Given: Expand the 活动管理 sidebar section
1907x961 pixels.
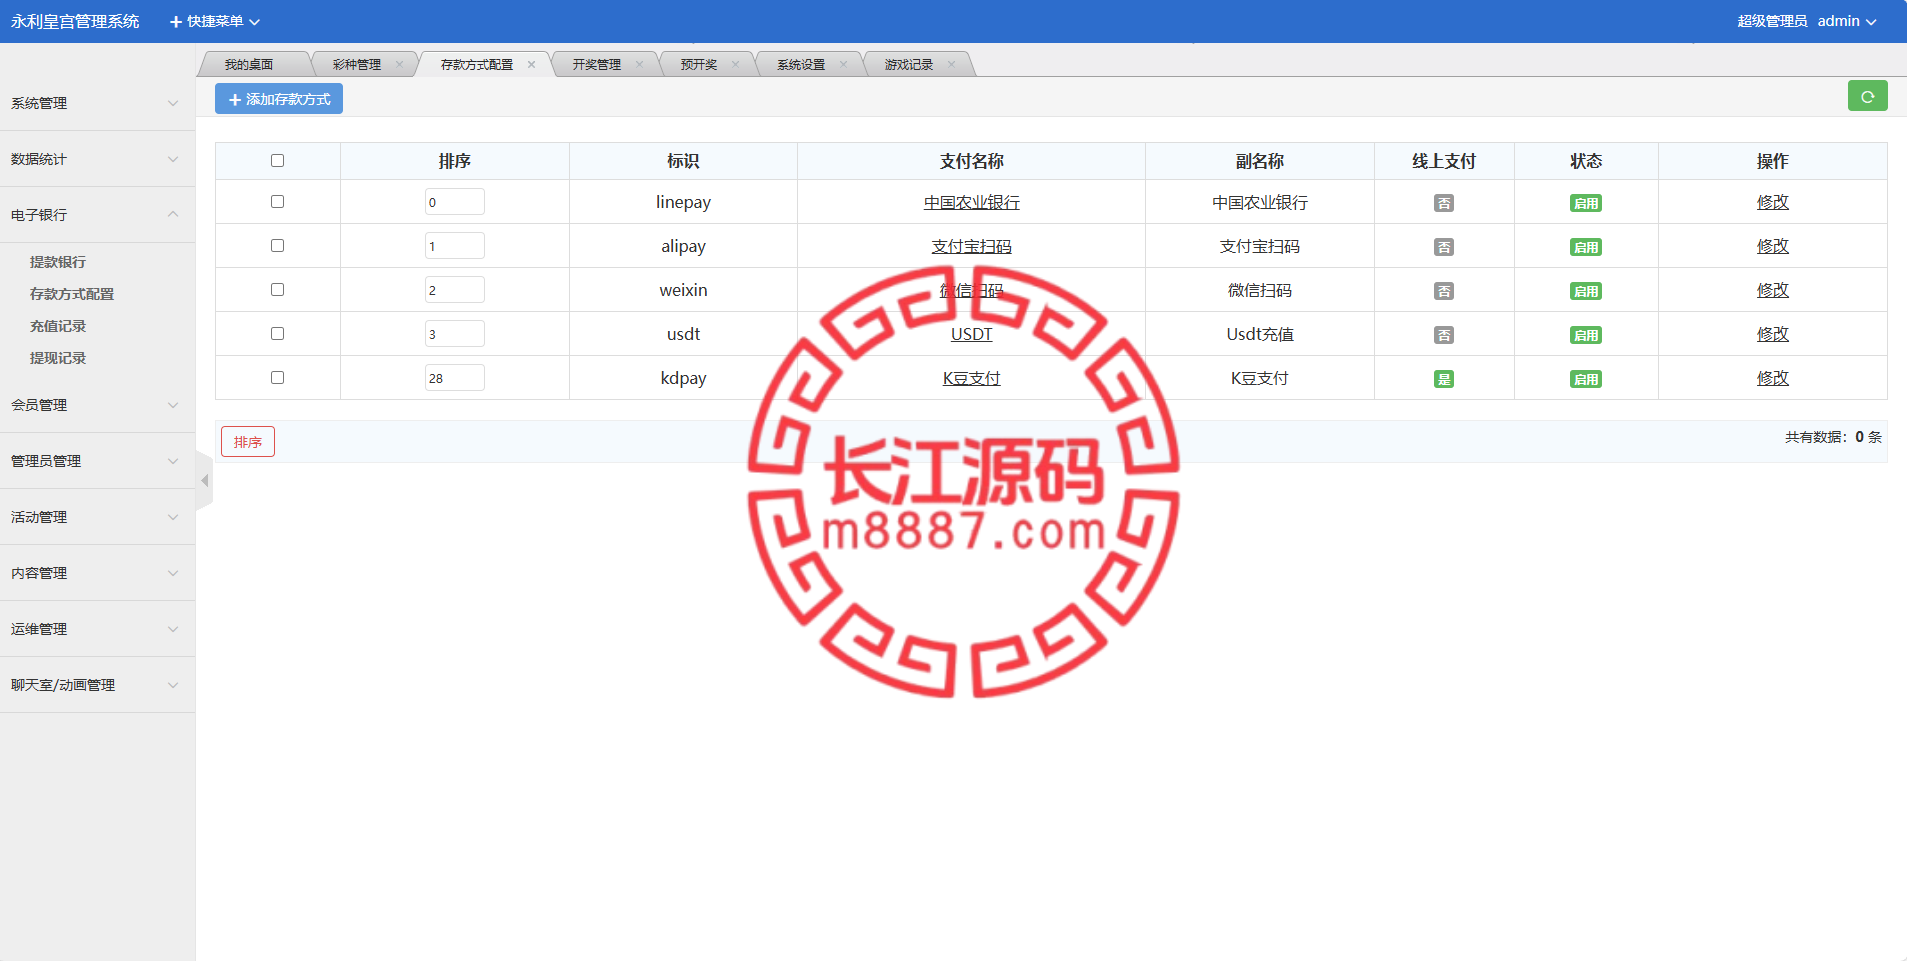Looking at the screenshot, I should [97, 517].
